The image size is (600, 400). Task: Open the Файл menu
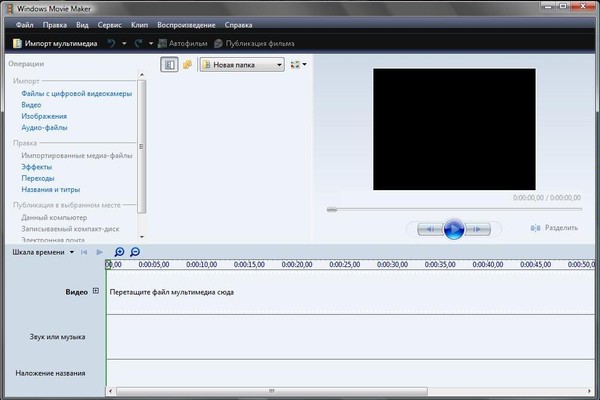point(24,25)
